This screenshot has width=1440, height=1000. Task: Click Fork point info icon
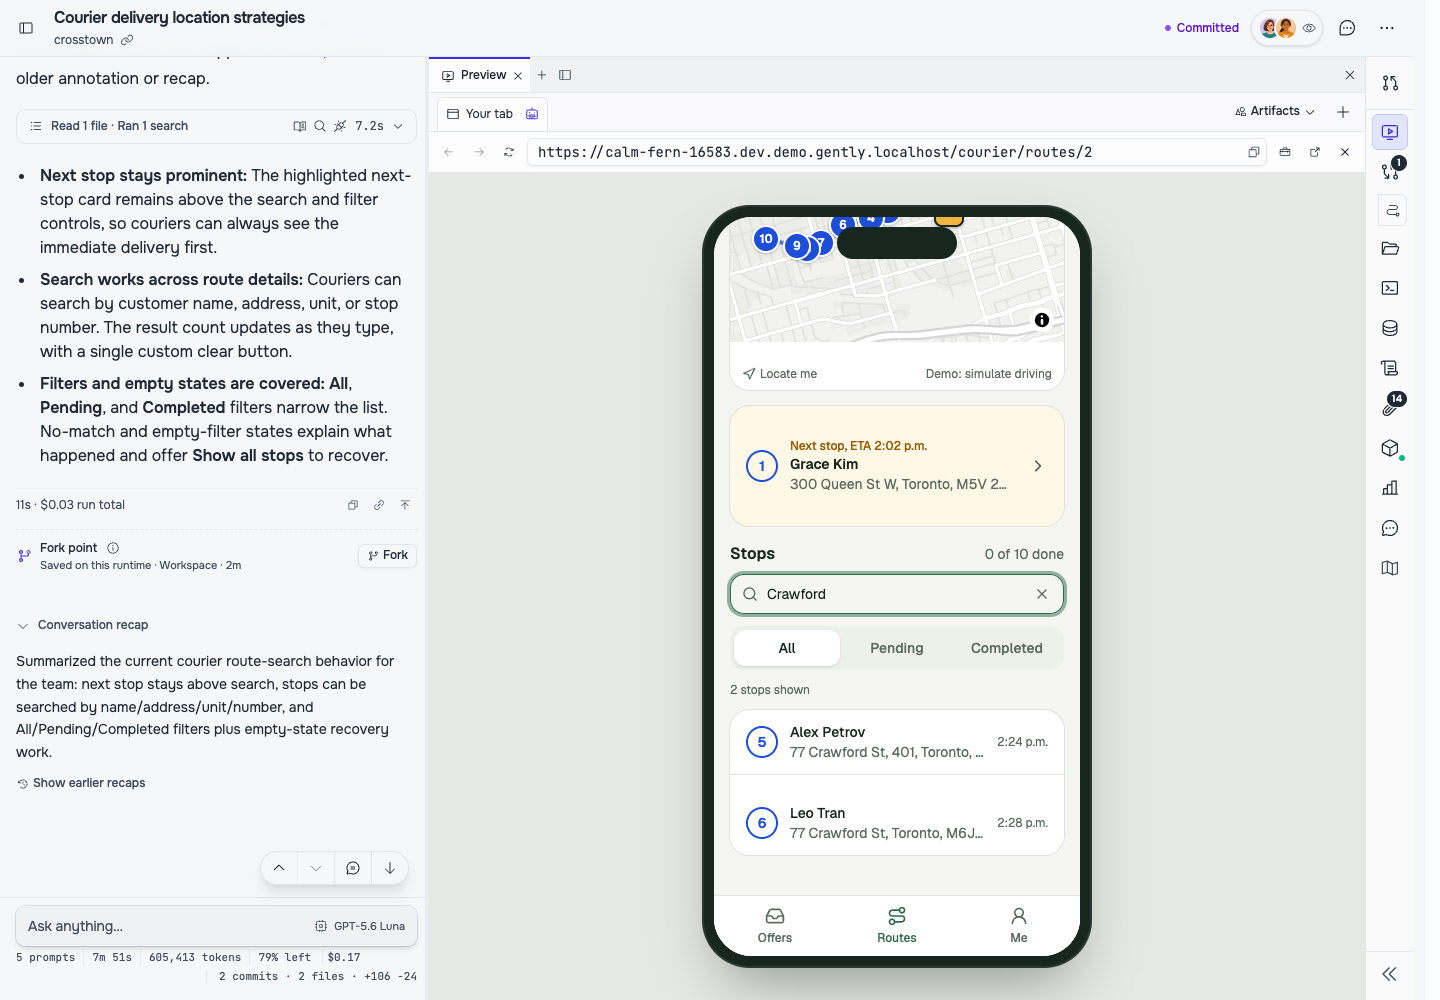pos(113,548)
